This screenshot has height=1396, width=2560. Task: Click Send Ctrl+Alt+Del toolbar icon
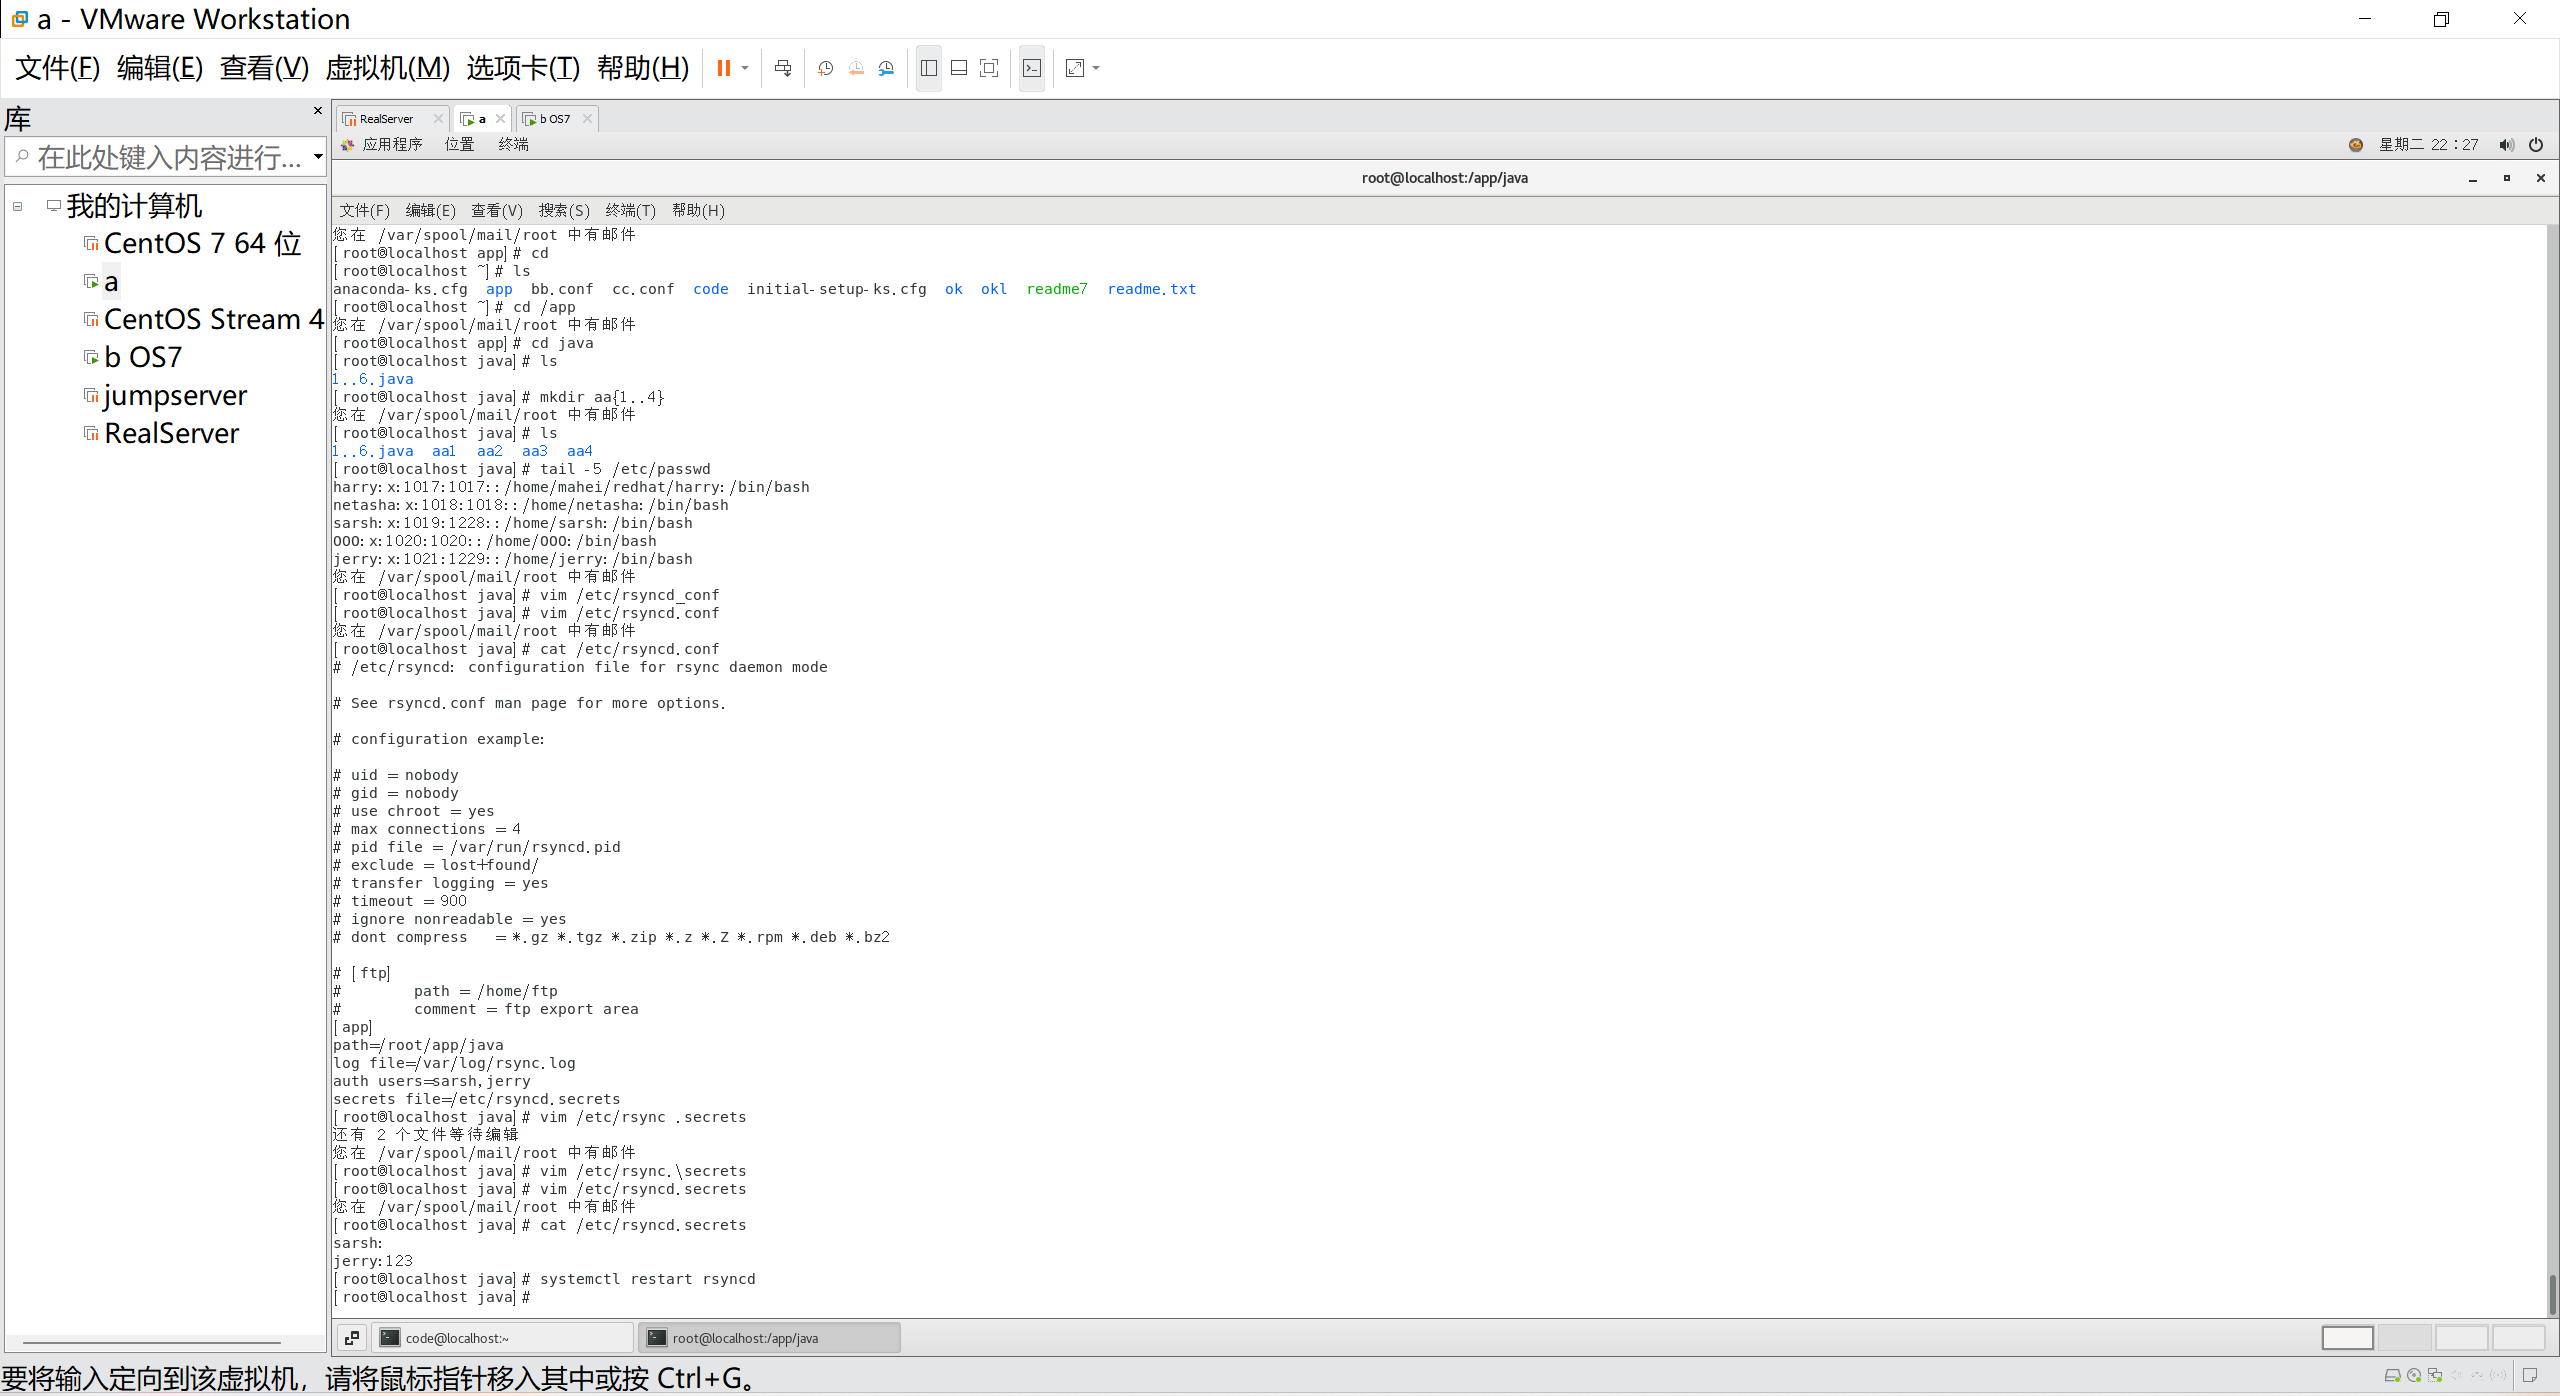pyautogui.click(x=783, y=68)
